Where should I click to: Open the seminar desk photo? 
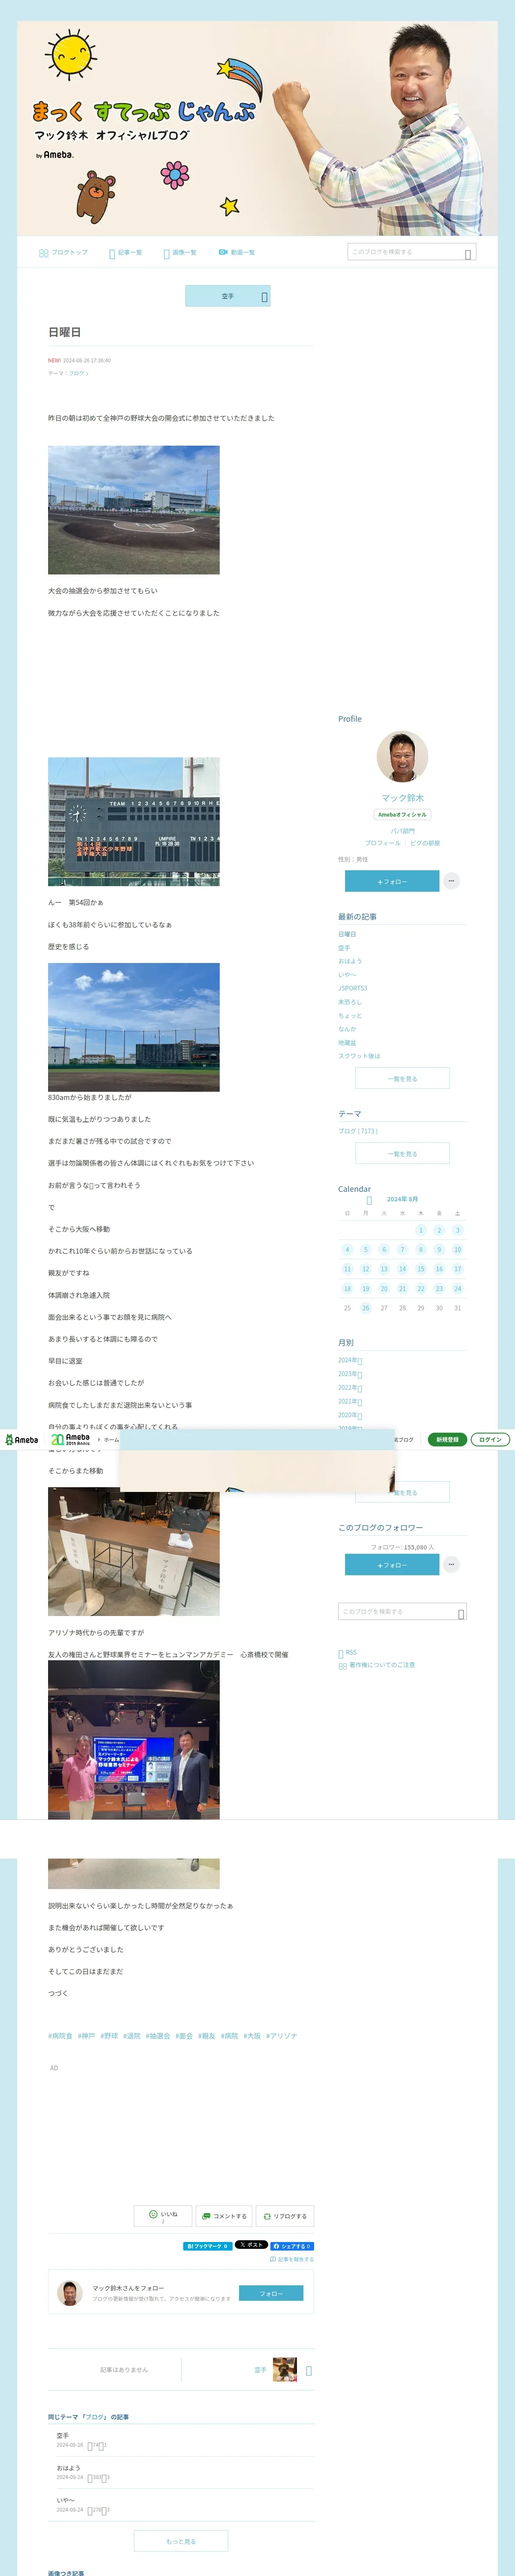134,1552
